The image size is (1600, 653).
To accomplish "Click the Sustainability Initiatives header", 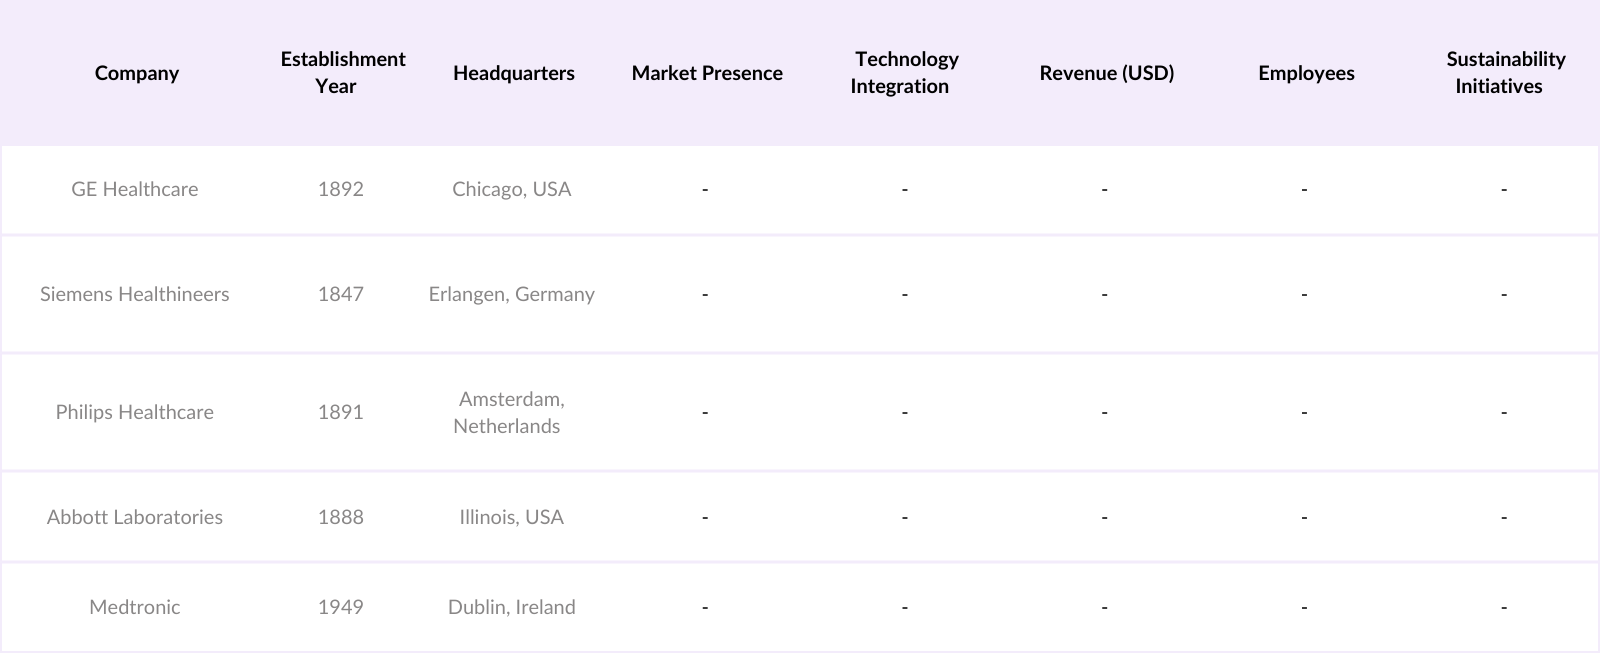I will pyautogui.click(x=1504, y=73).
